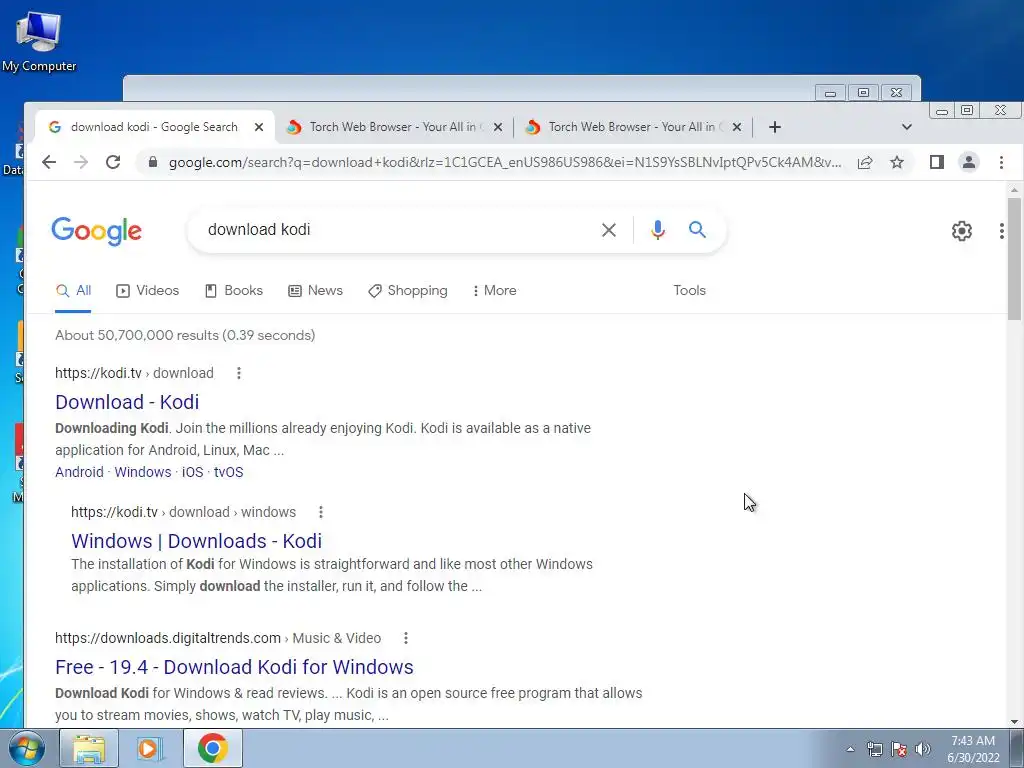Clear the search box with the X
Screen dimensions: 1024x768
(609, 230)
